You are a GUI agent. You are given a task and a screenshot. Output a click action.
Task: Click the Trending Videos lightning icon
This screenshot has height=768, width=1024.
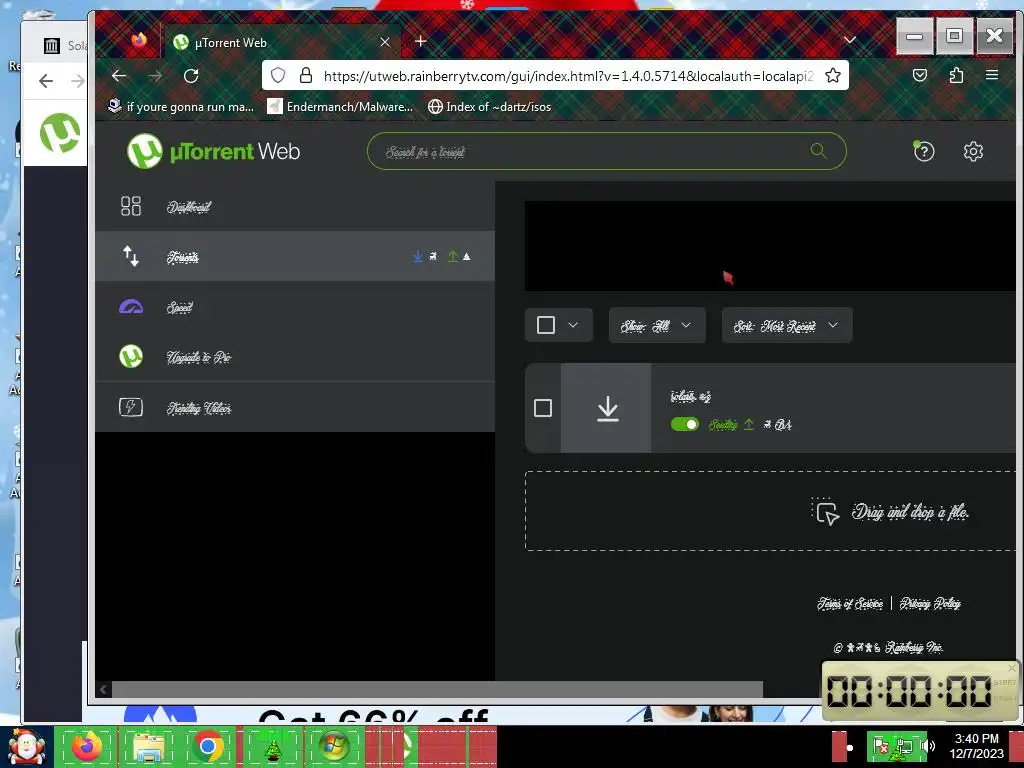[x=131, y=408]
